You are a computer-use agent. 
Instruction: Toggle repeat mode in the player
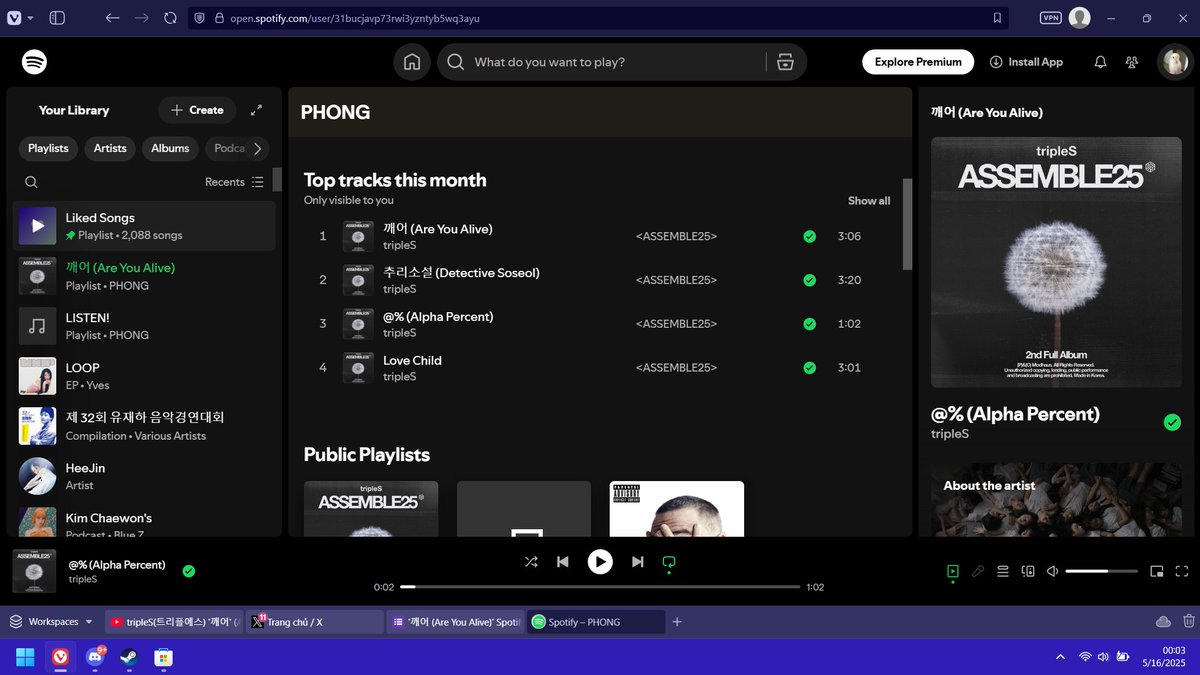pyautogui.click(x=669, y=562)
